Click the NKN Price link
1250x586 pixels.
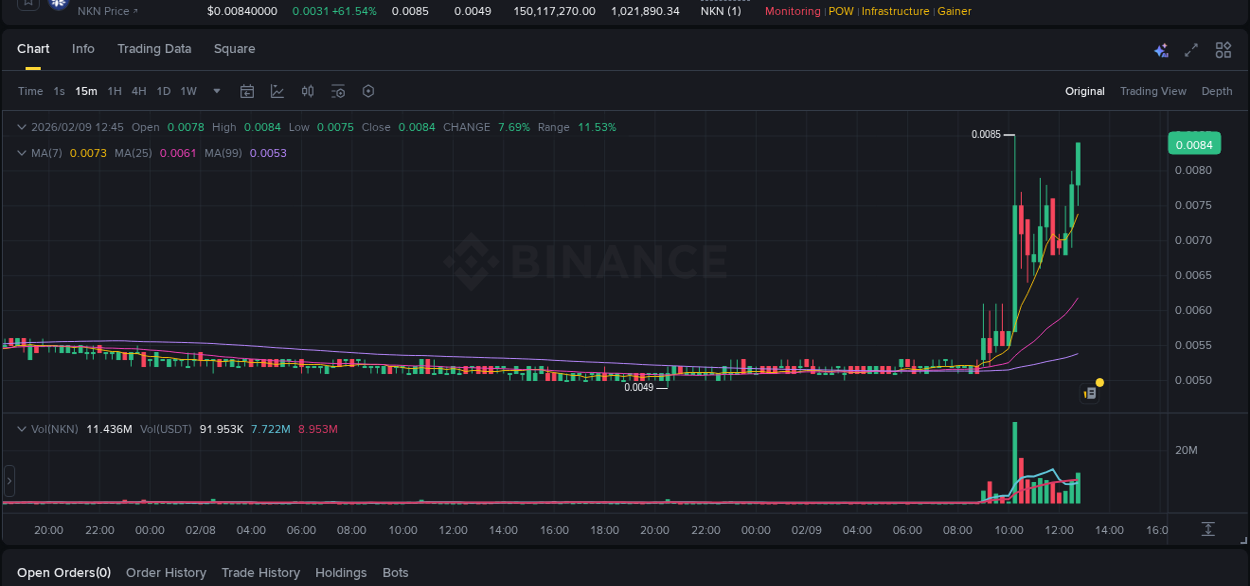[106, 11]
